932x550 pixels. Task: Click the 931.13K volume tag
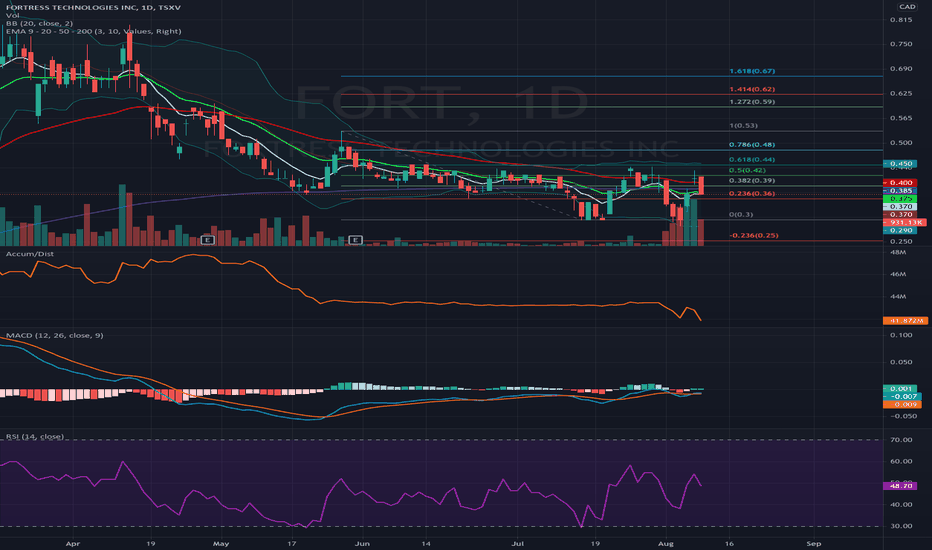(904, 222)
